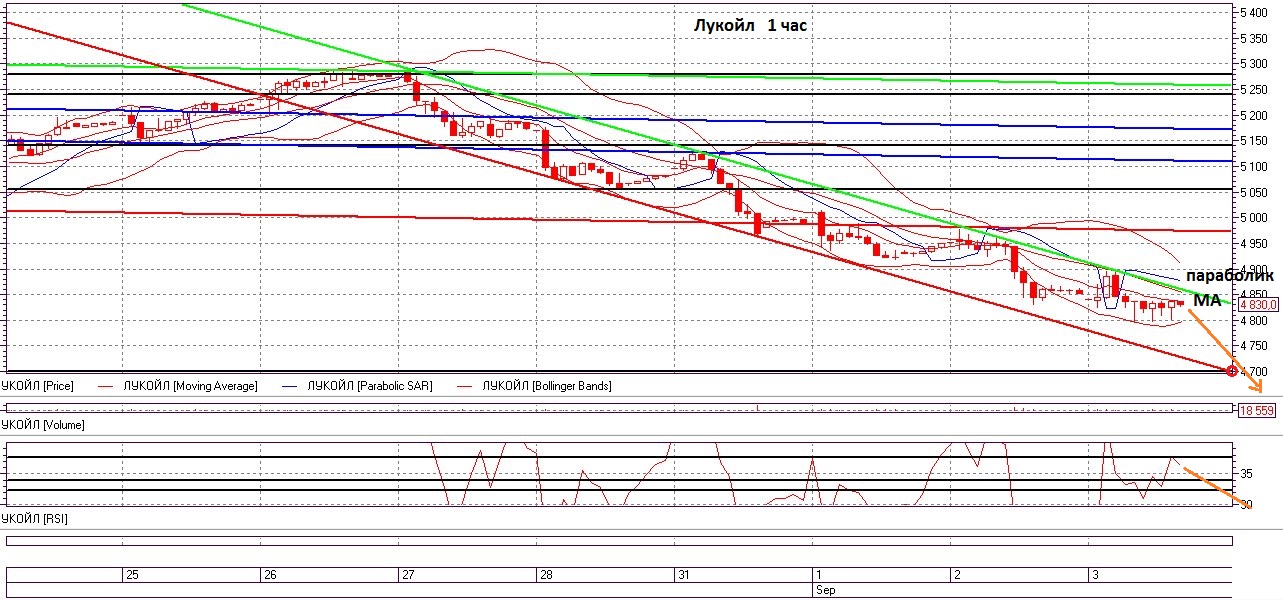This screenshot has width=1283, height=600.
Task: Select the [Volume] pane label
Action: pos(43,425)
